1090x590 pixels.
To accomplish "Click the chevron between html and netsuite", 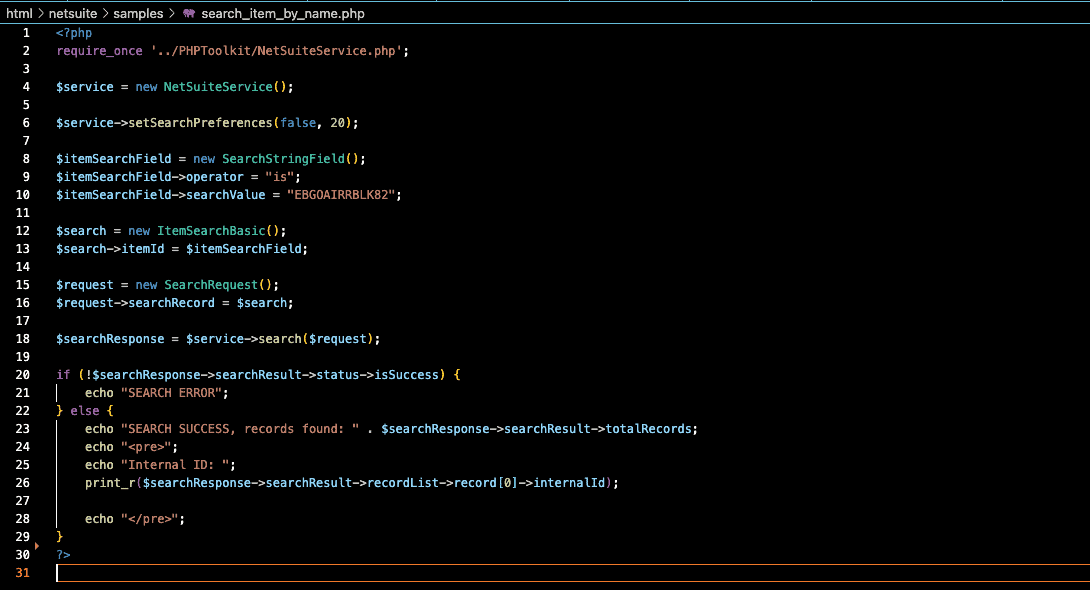I will click(41, 14).
